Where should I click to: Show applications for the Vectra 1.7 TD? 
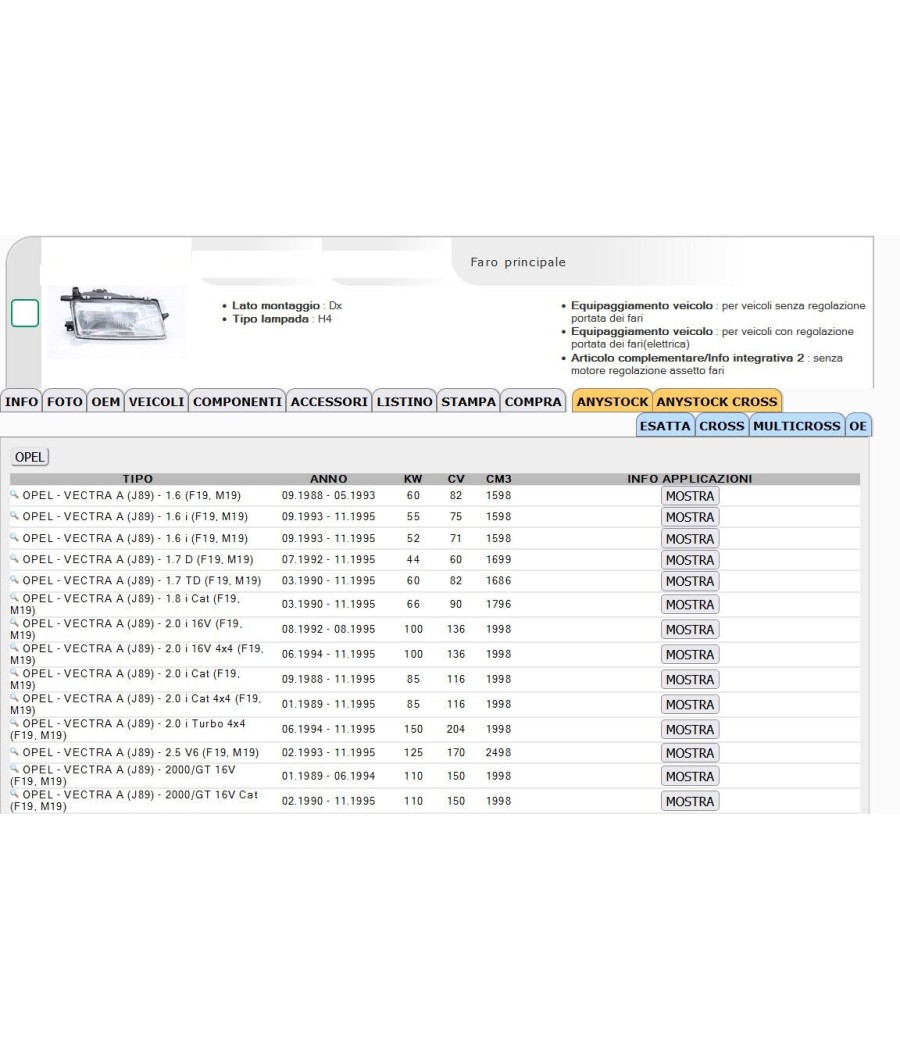point(690,581)
